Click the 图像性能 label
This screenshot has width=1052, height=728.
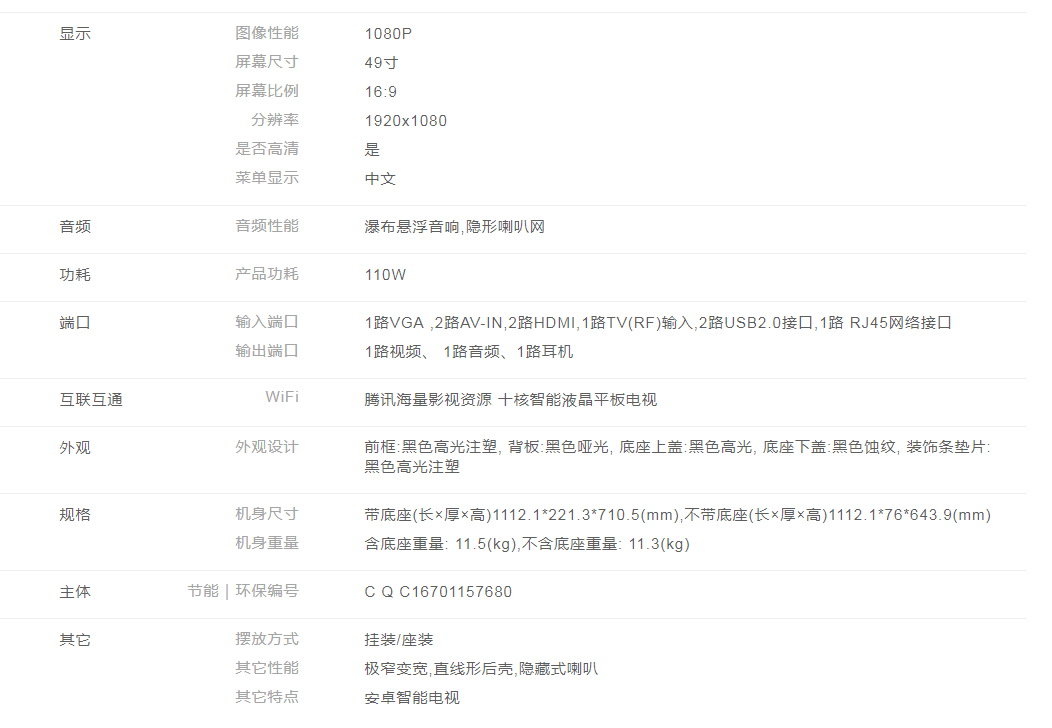pos(267,34)
